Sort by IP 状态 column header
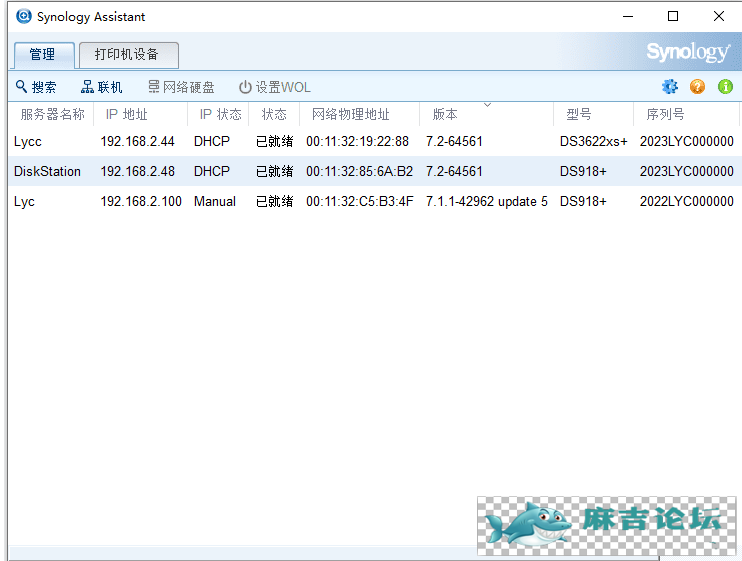This screenshot has width=742, height=561. click(218, 114)
